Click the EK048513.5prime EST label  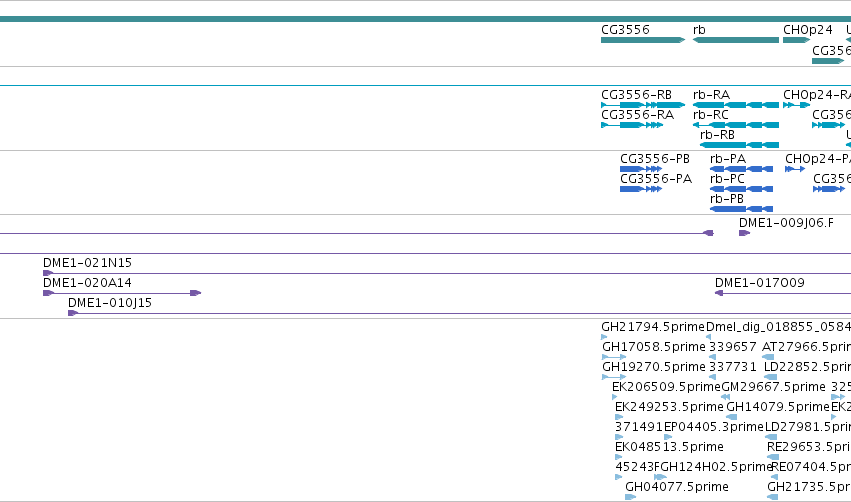coord(669,447)
